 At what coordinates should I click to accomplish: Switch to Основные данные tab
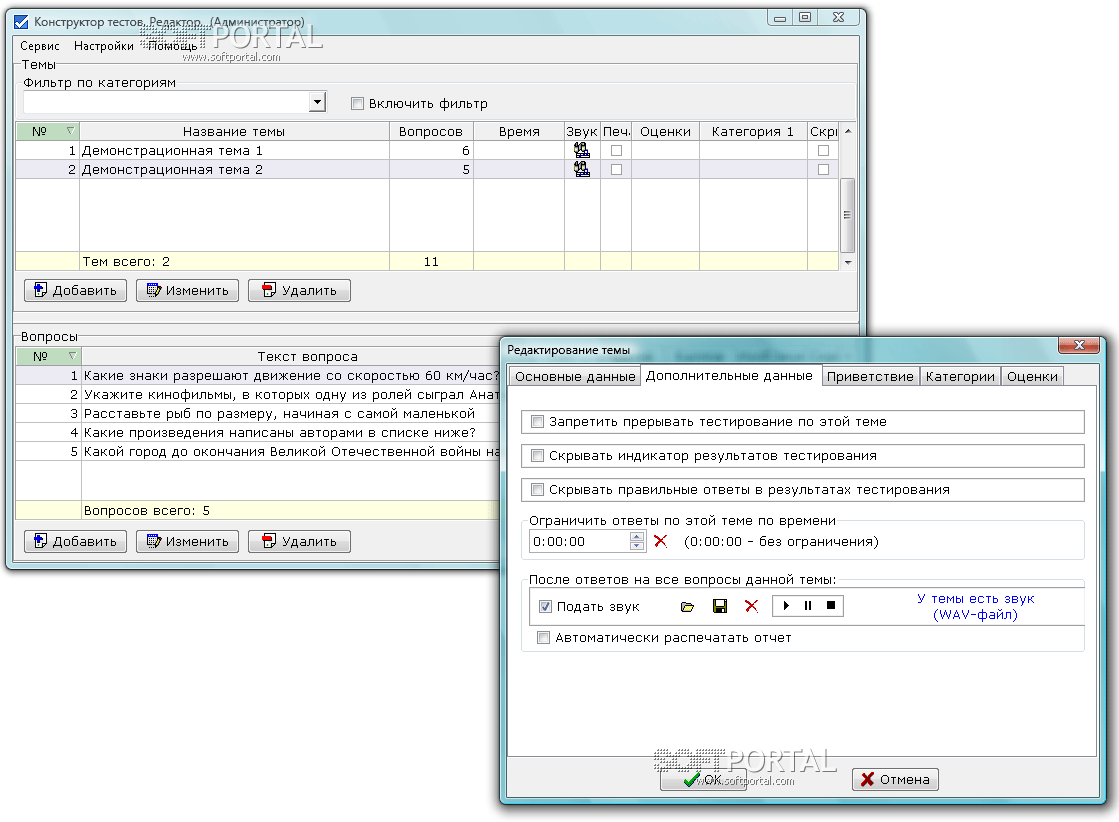[x=575, y=376]
